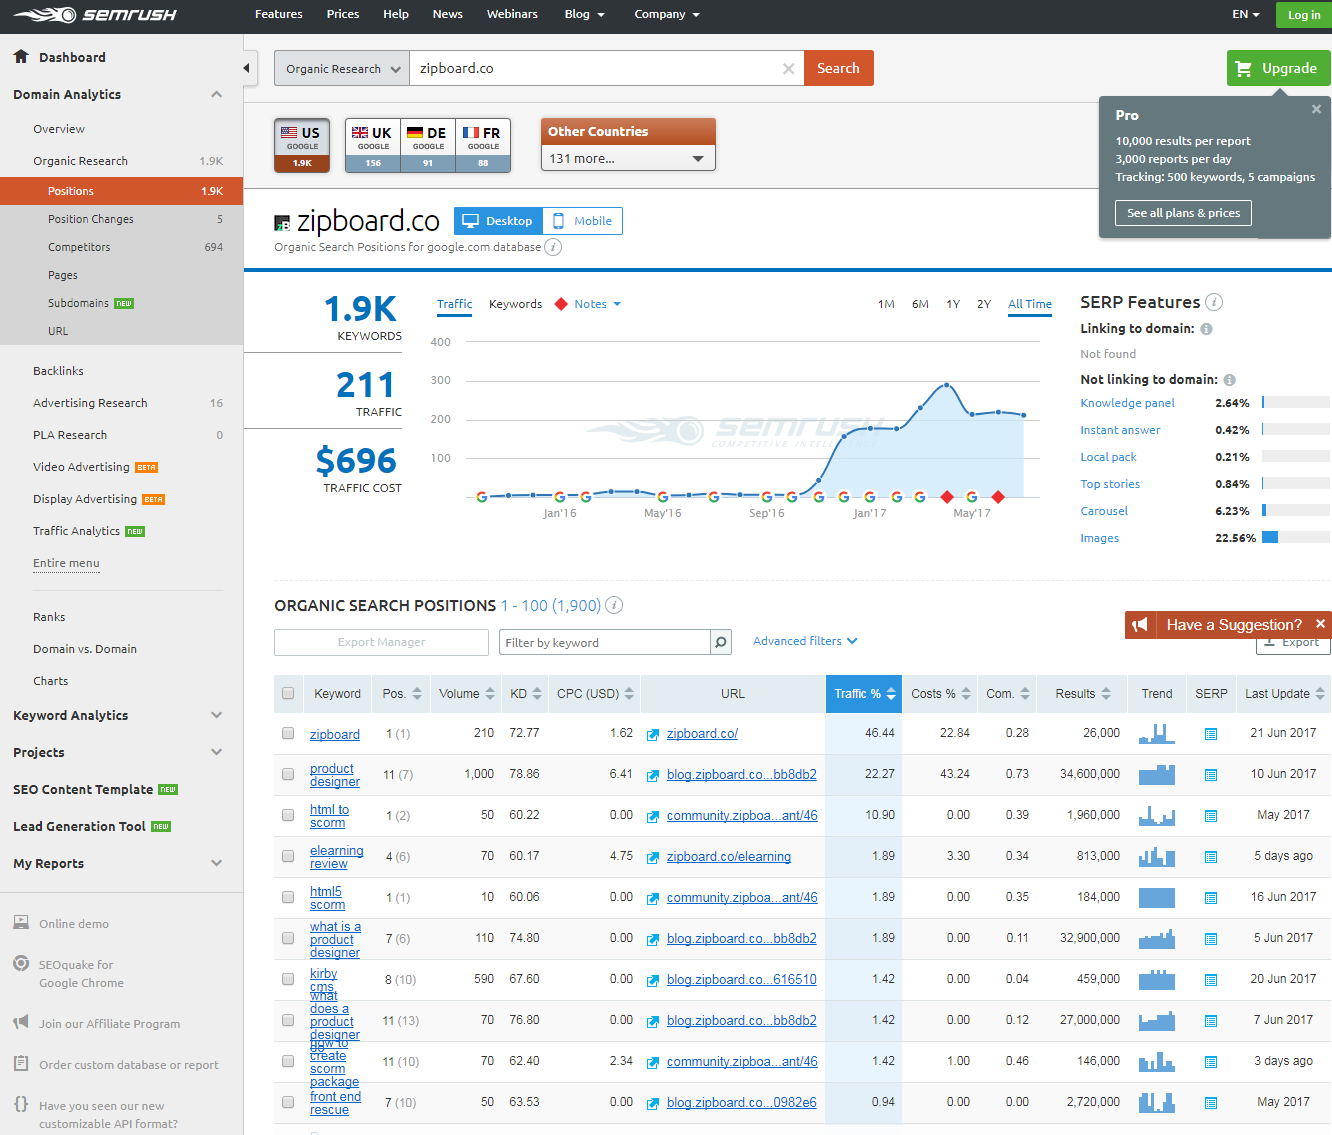Screen dimensions: 1332x1135
Task: Open Notes dropdown above chart
Action: (x=597, y=304)
